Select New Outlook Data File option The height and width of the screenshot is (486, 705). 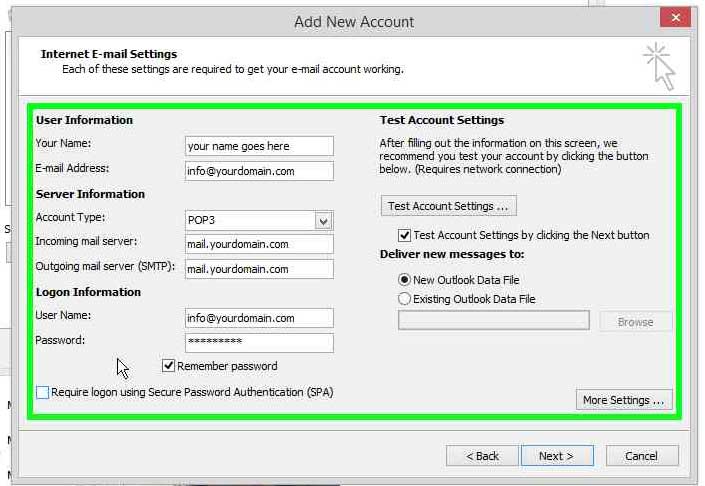[404, 280]
